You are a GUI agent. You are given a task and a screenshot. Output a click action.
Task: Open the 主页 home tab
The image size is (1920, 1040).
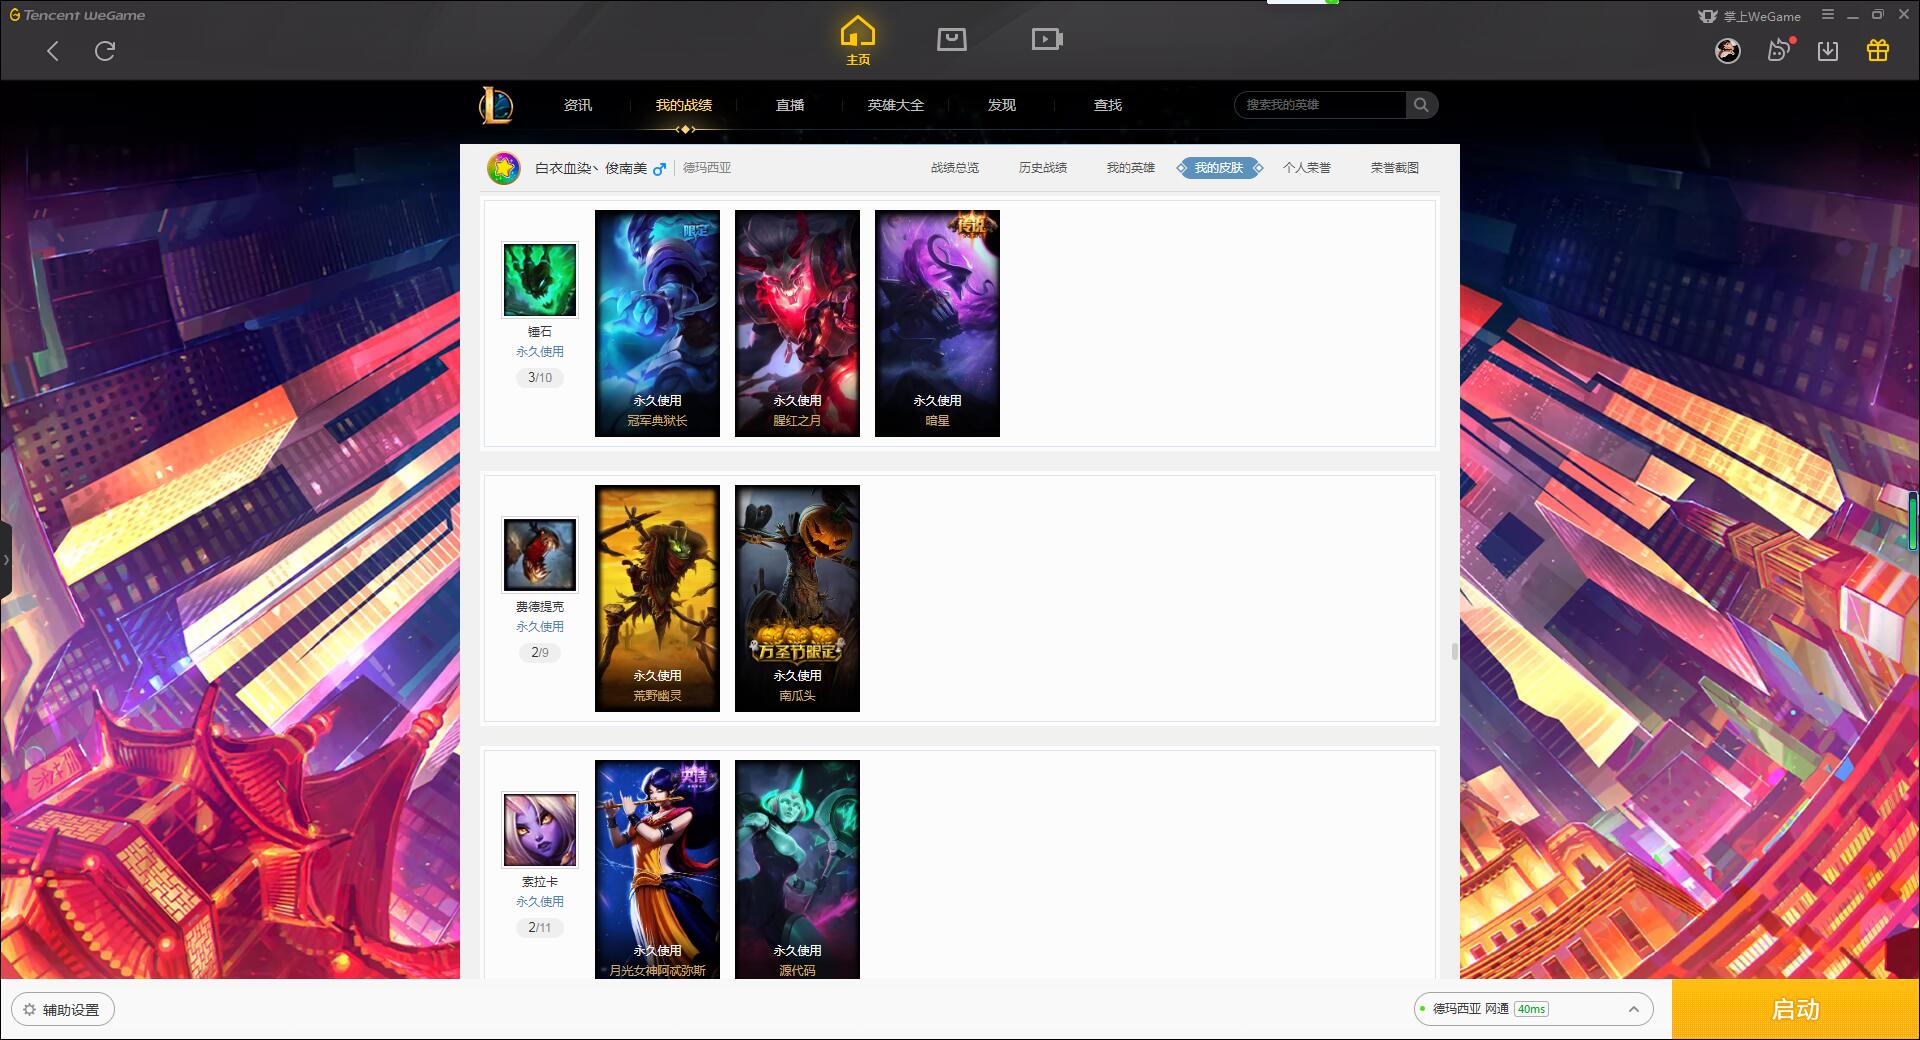tap(858, 41)
